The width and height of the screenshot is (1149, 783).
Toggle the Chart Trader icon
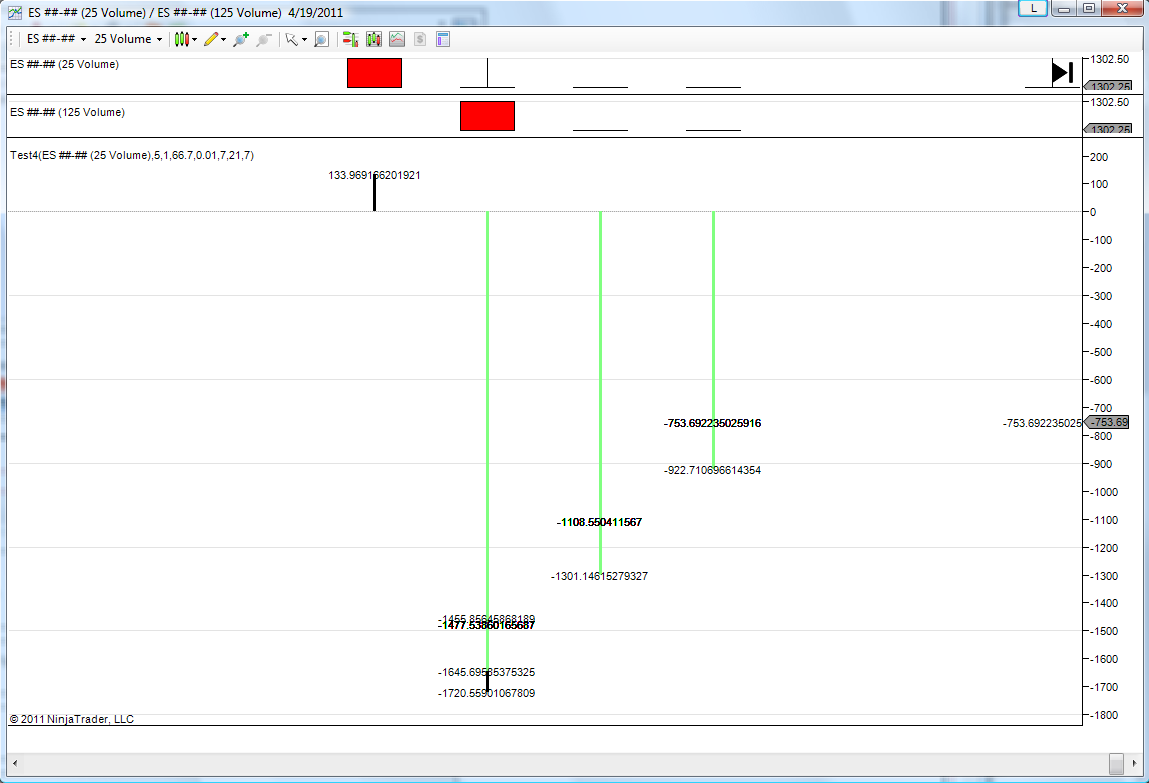click(x=350, y=40)
